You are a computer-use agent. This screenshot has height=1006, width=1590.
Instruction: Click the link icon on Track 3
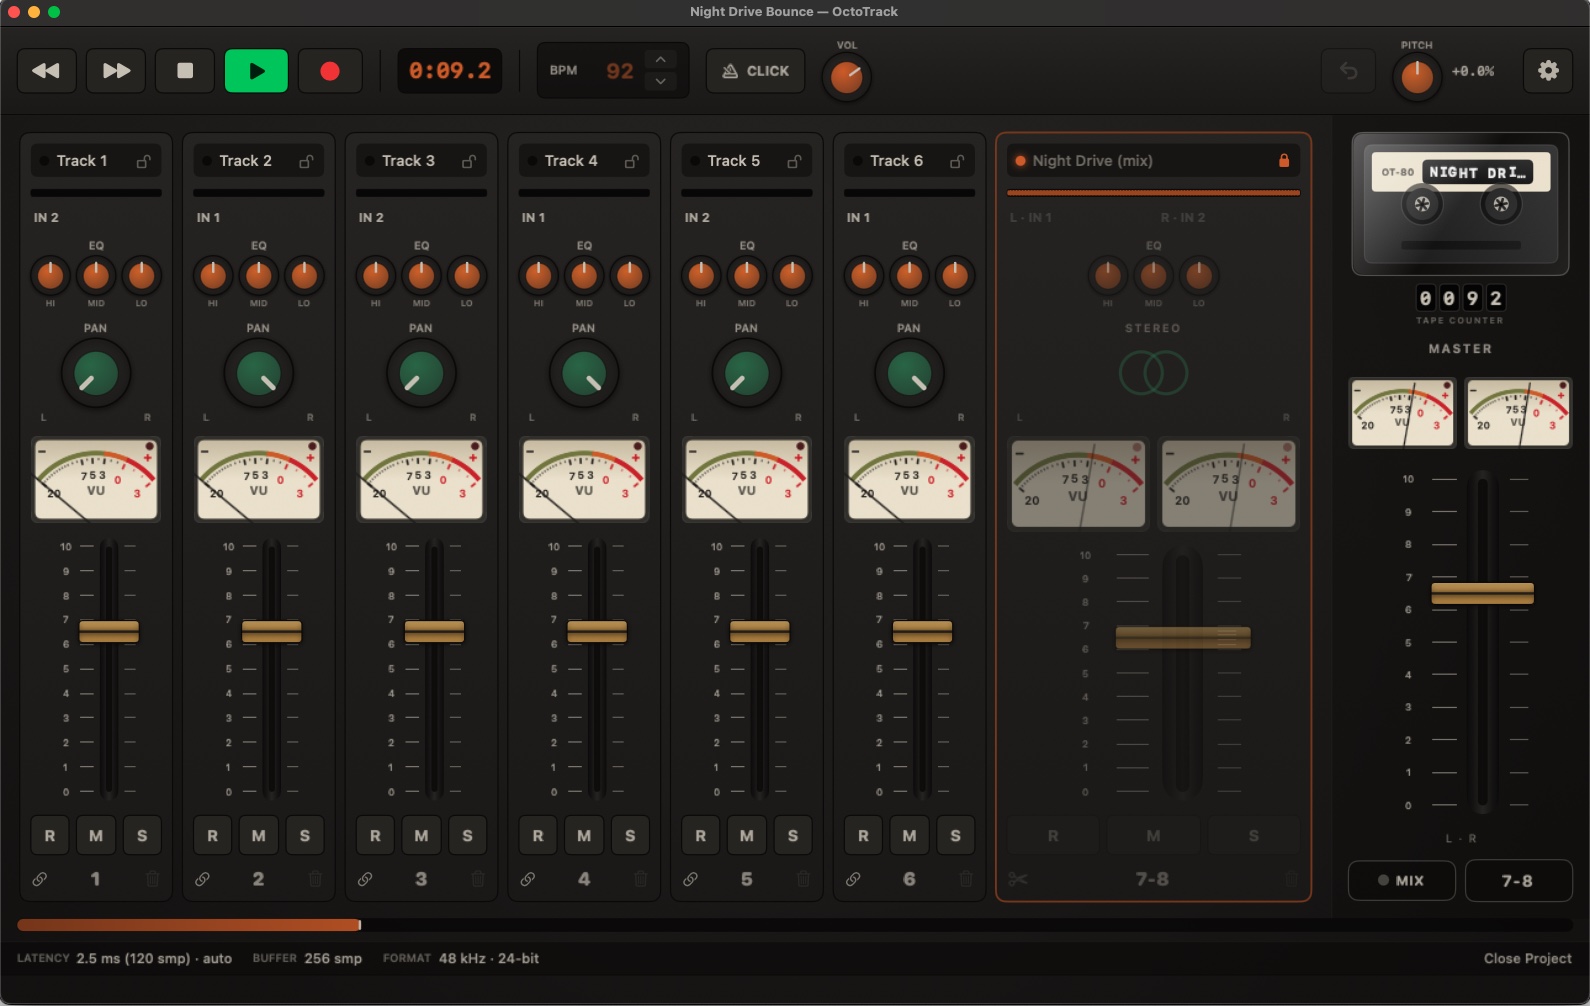point(365,879)
